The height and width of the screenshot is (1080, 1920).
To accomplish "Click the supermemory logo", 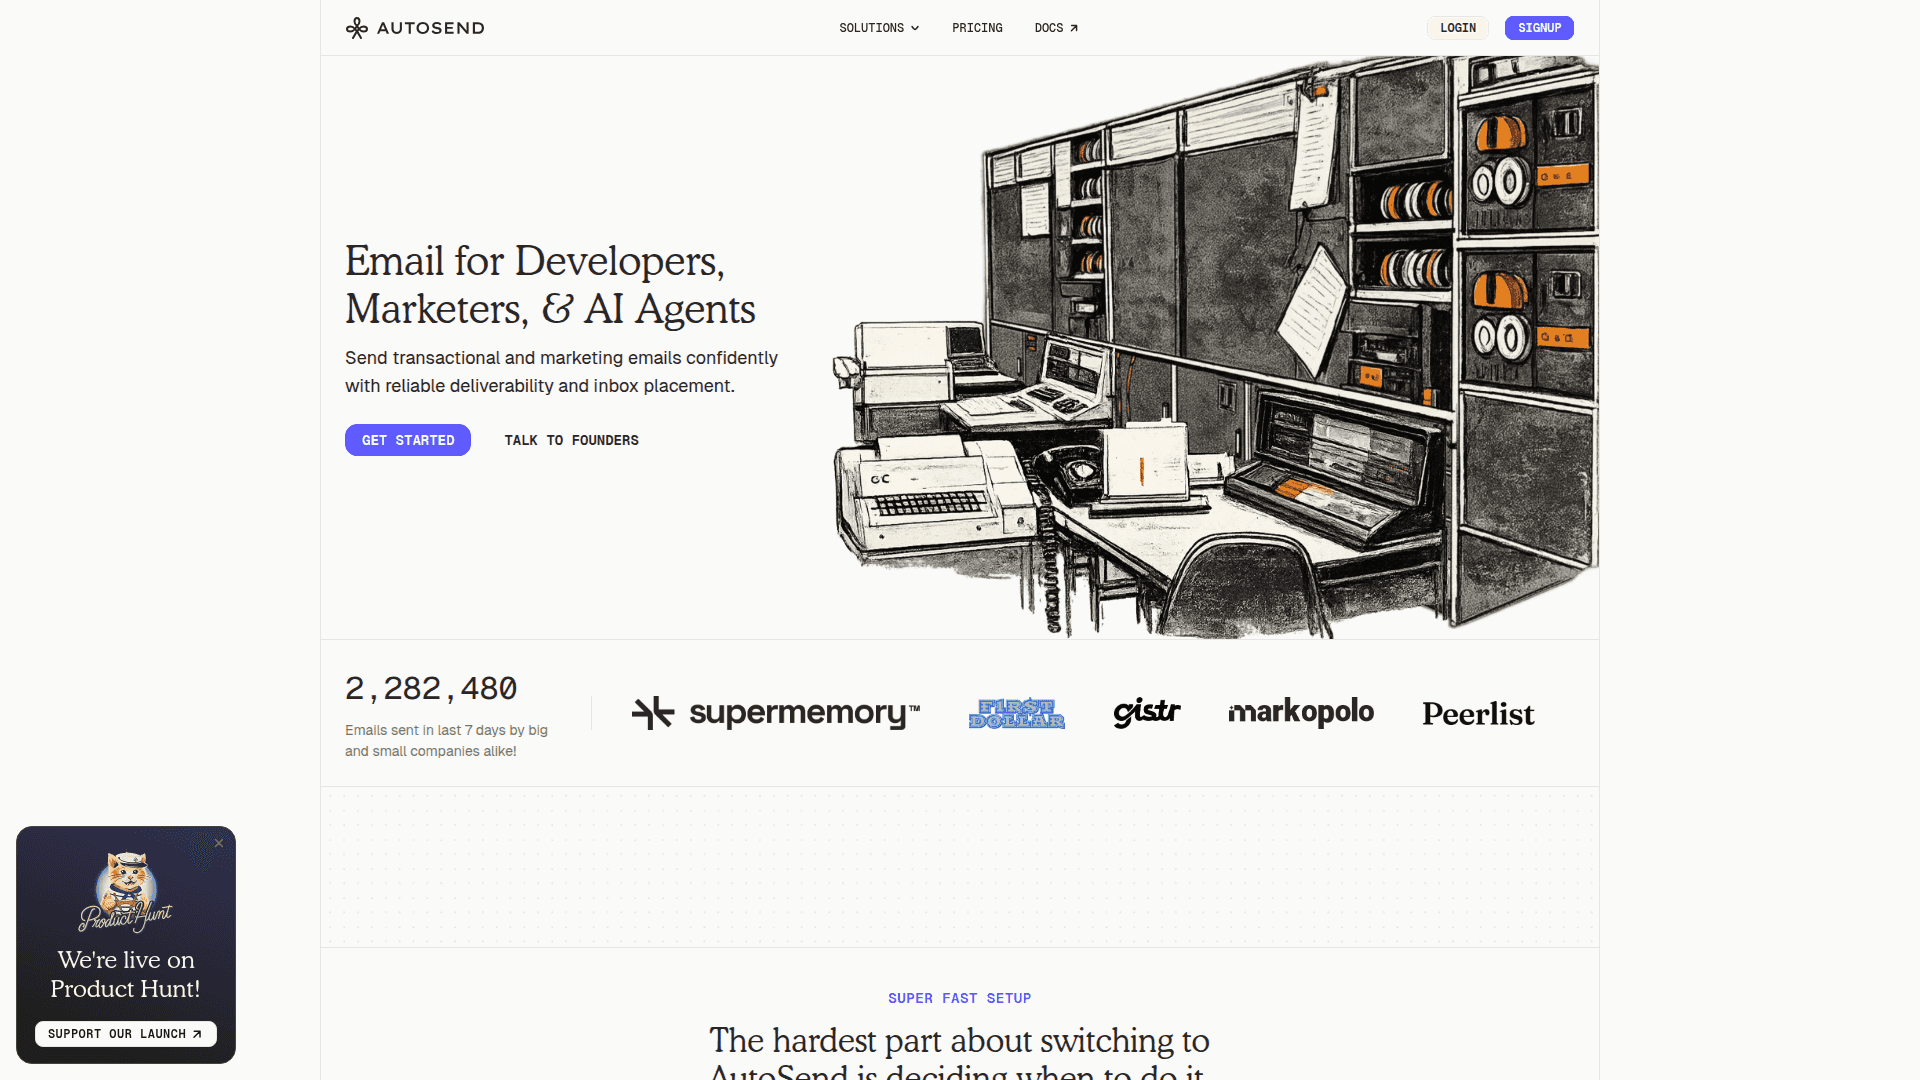I will (x=776, y=713).
